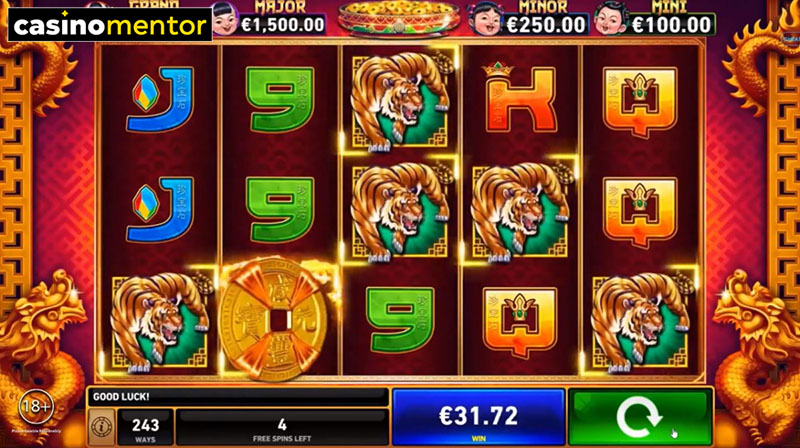Viewport: 800px width, 448px height.
Task: Click the Good Luck message bar
Action: (238, 396)
